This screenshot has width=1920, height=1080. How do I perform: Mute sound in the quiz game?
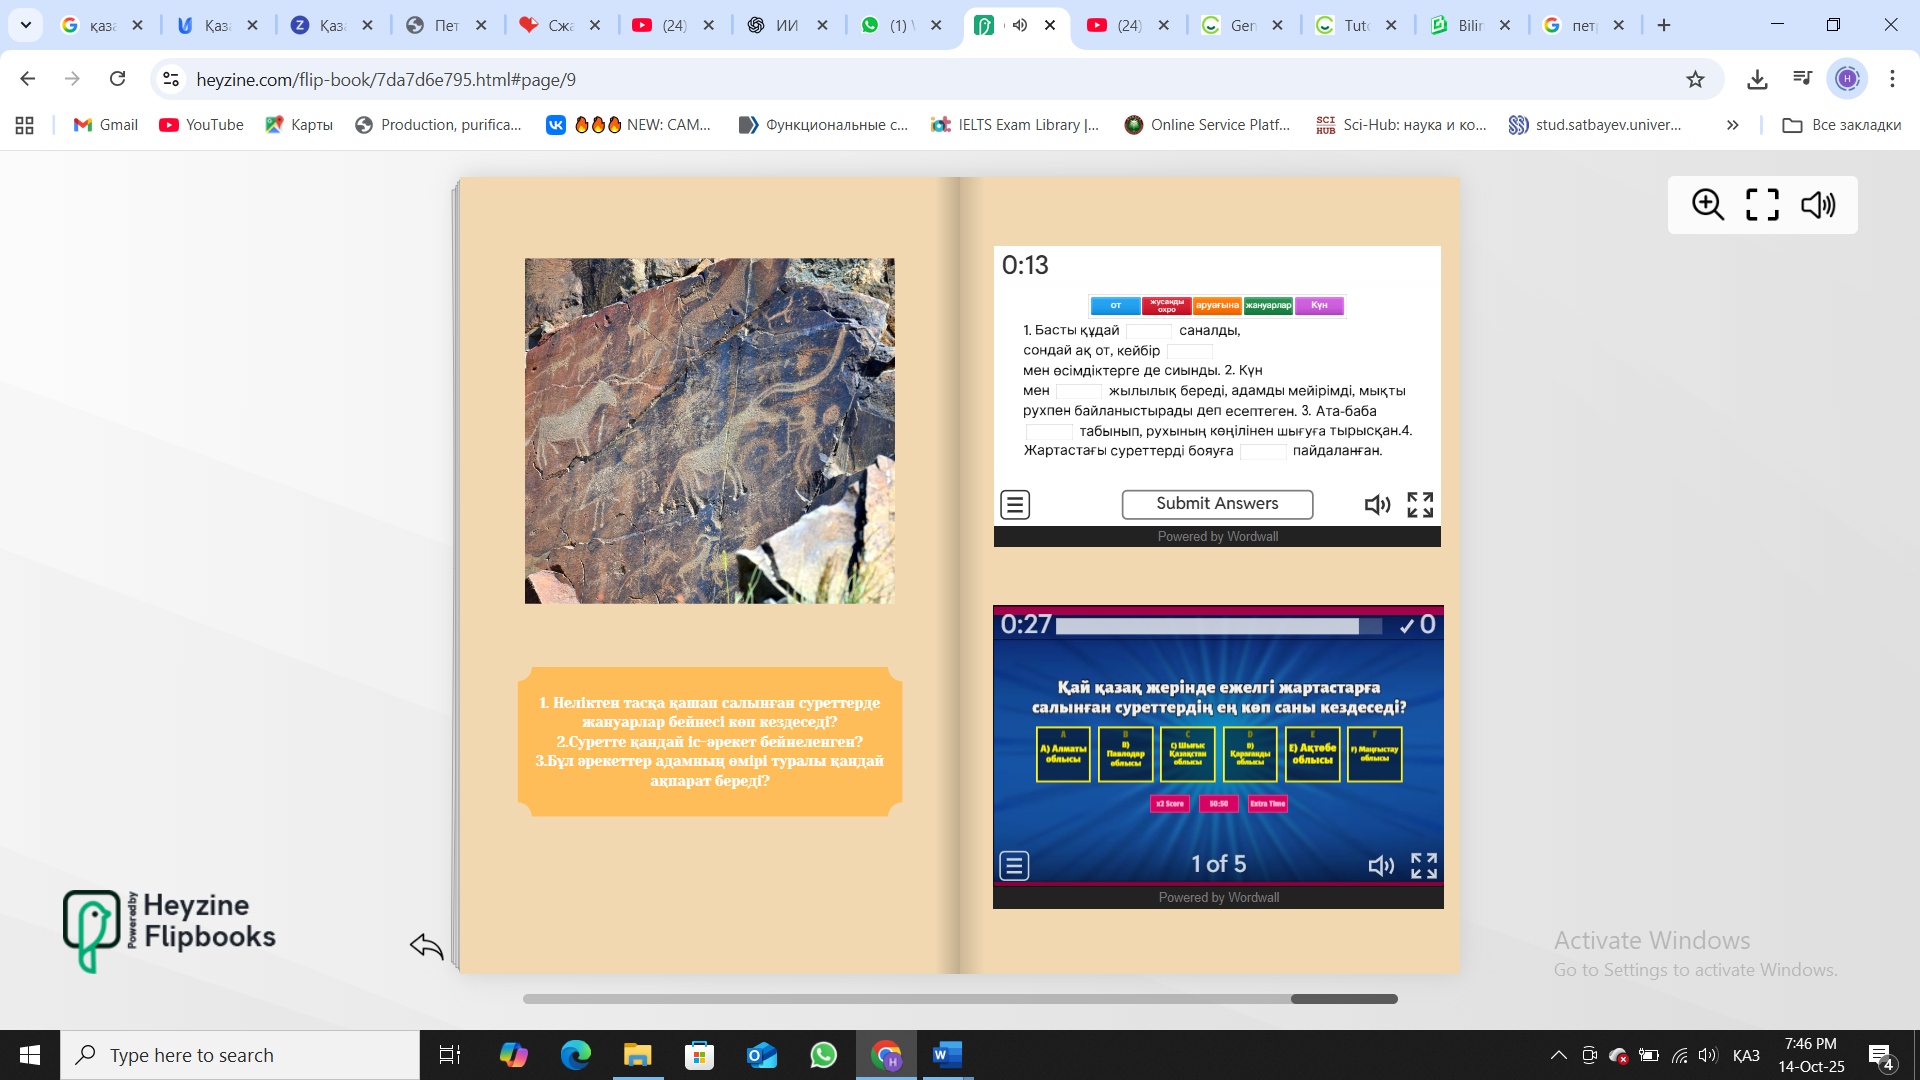coord(1380,865)
